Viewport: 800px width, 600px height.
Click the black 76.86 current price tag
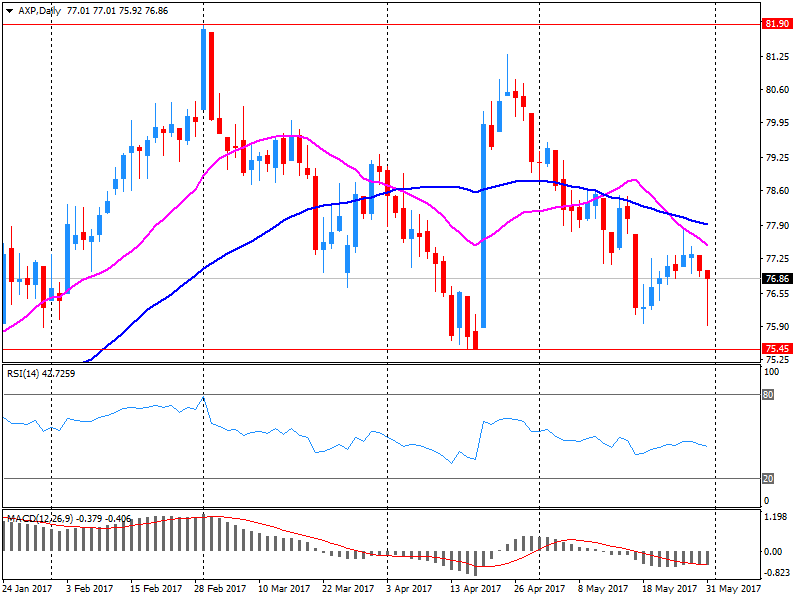point(777,279)
